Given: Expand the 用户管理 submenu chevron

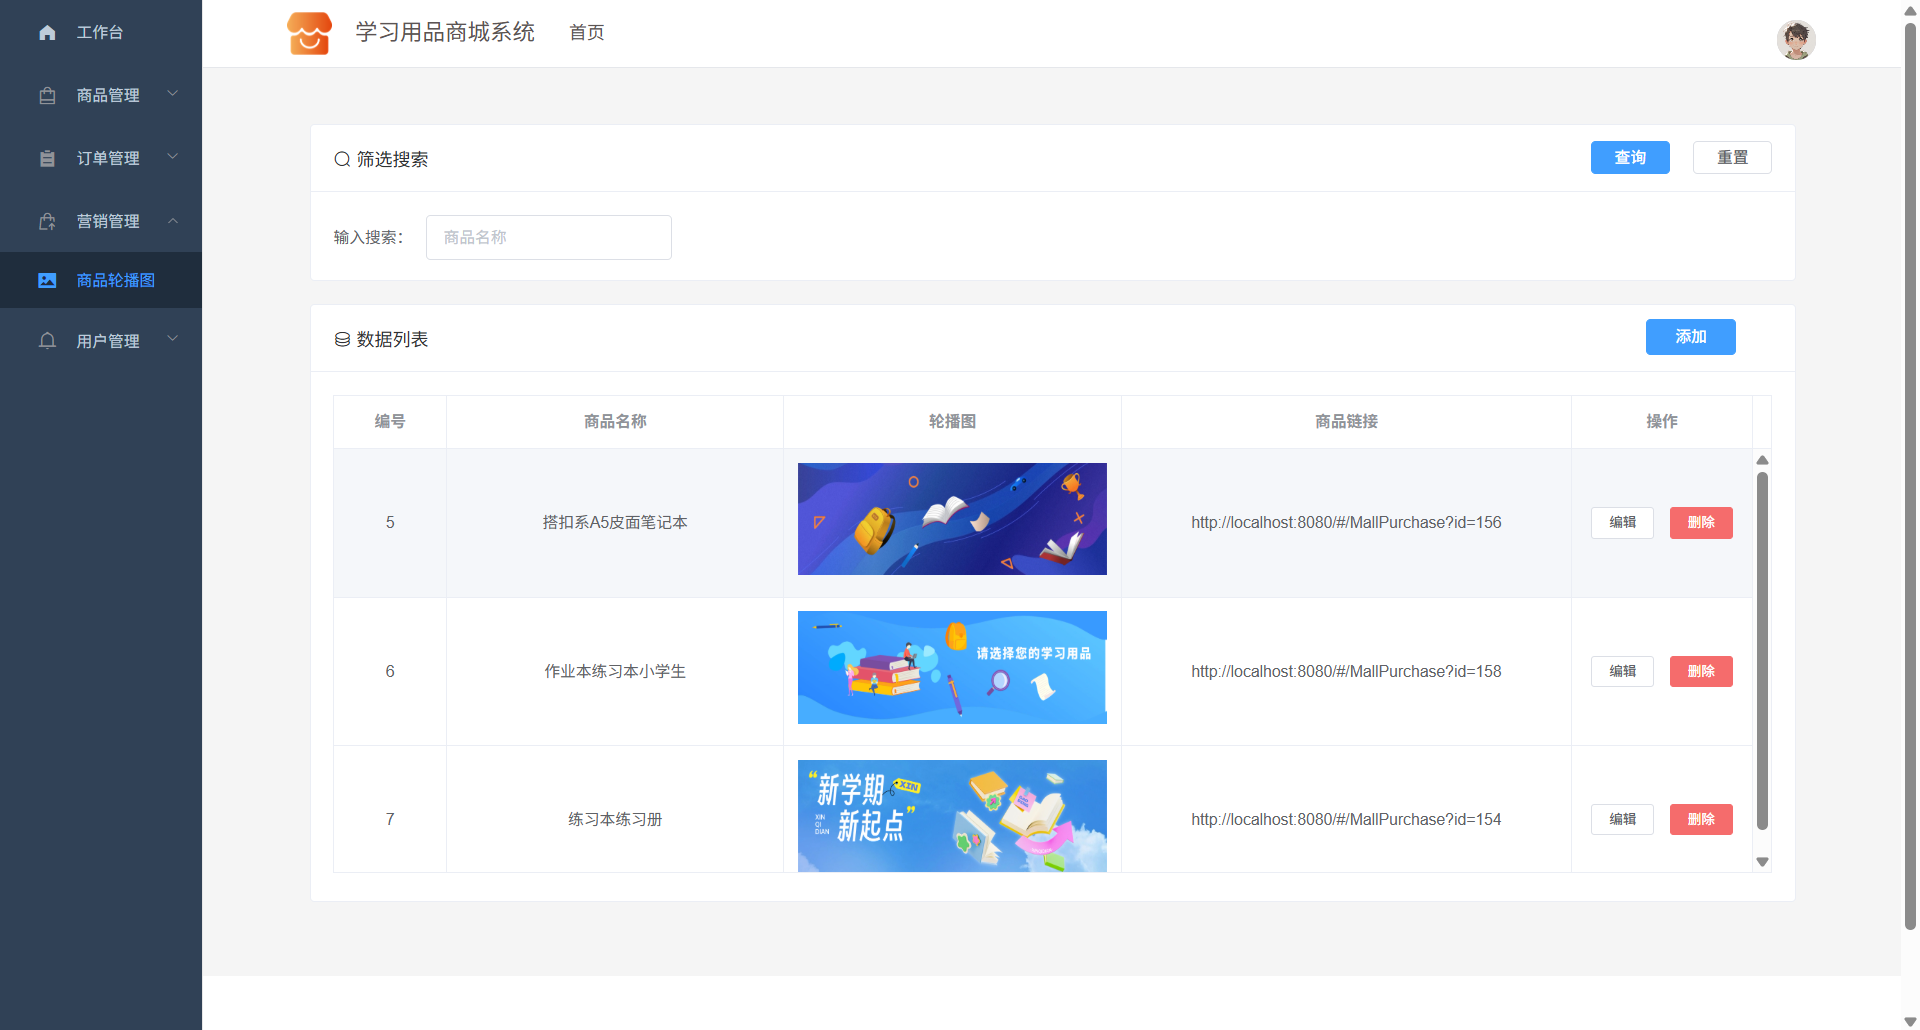Looking at the screenshot, I should [x=173, y=339].
